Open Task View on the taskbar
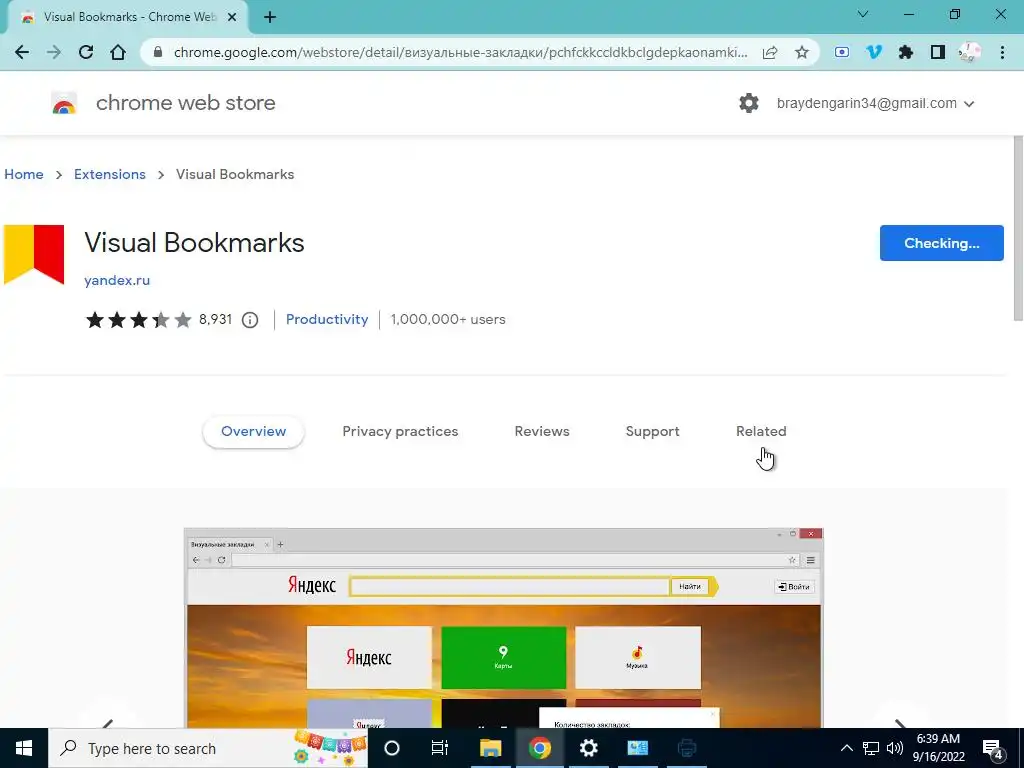The width and height of the screenshot is (1024, 768). point(440,748)
